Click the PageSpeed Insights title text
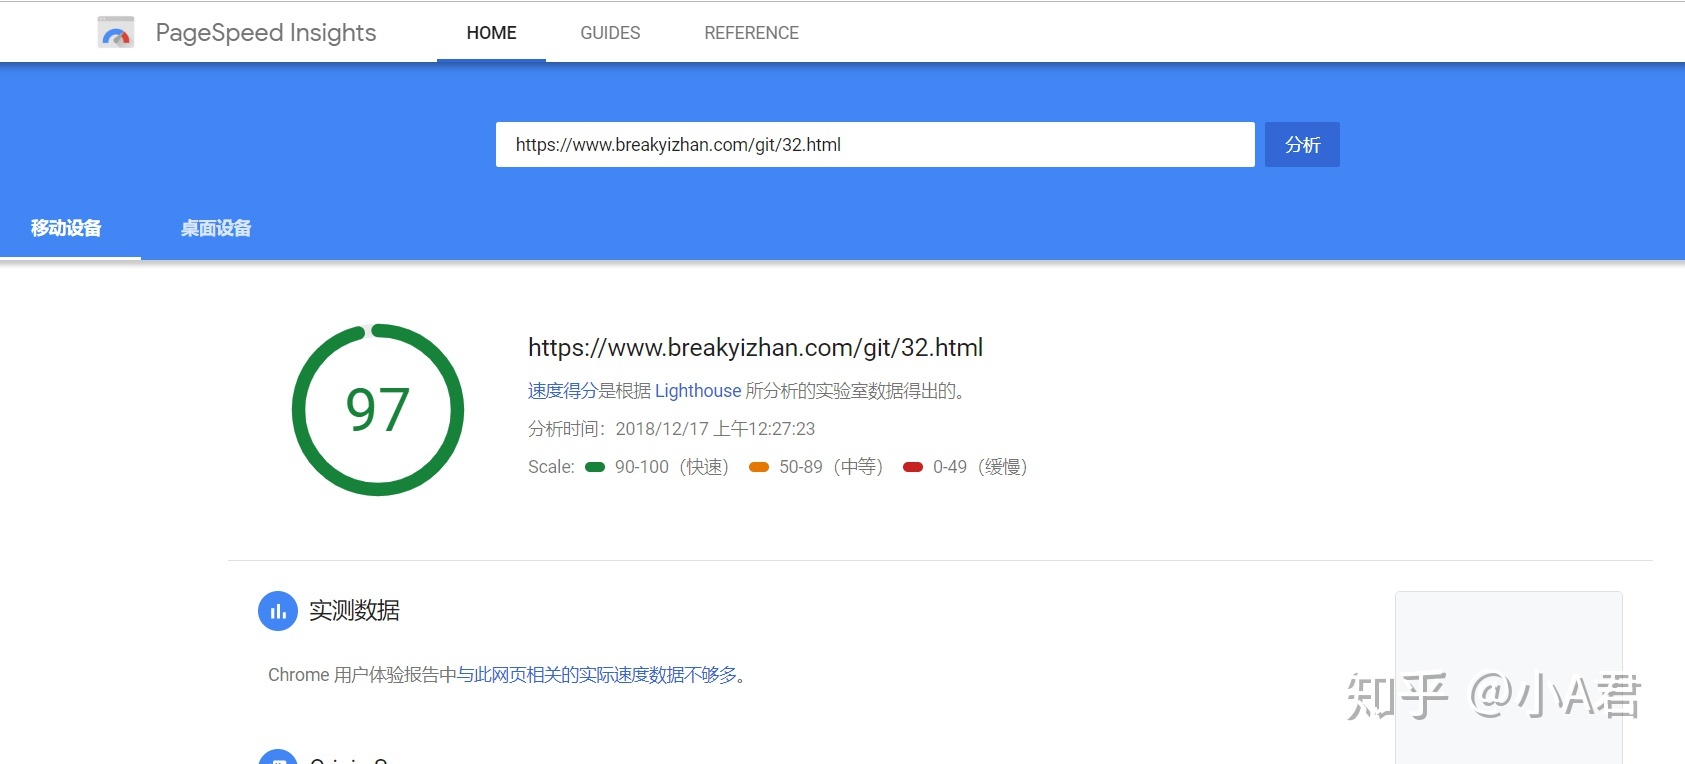Image resolution: width=1685 pixels, height=764 pixels. tap(266, 33)
